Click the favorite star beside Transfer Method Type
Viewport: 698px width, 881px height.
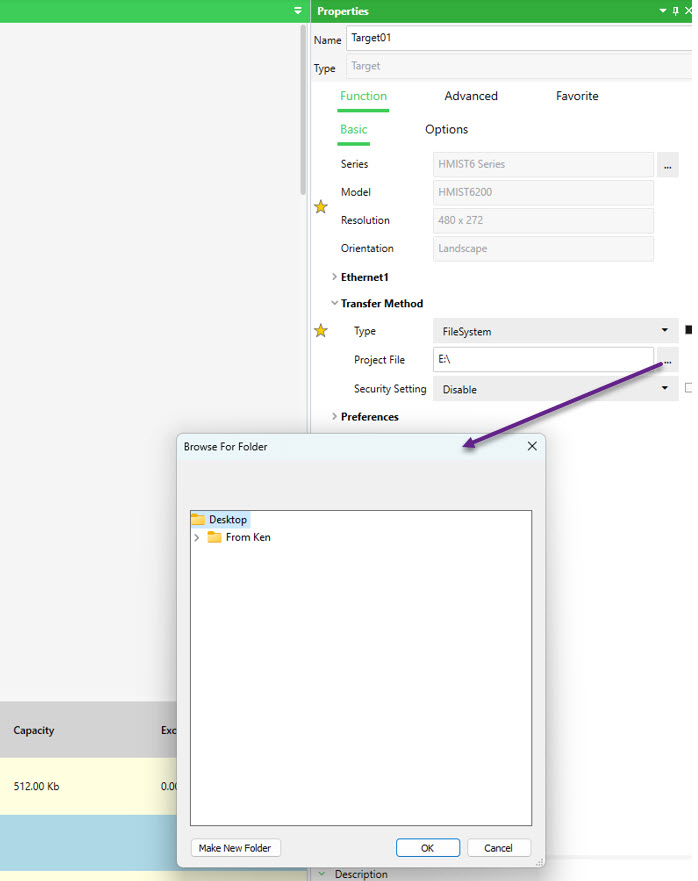[x=321, y=330]
